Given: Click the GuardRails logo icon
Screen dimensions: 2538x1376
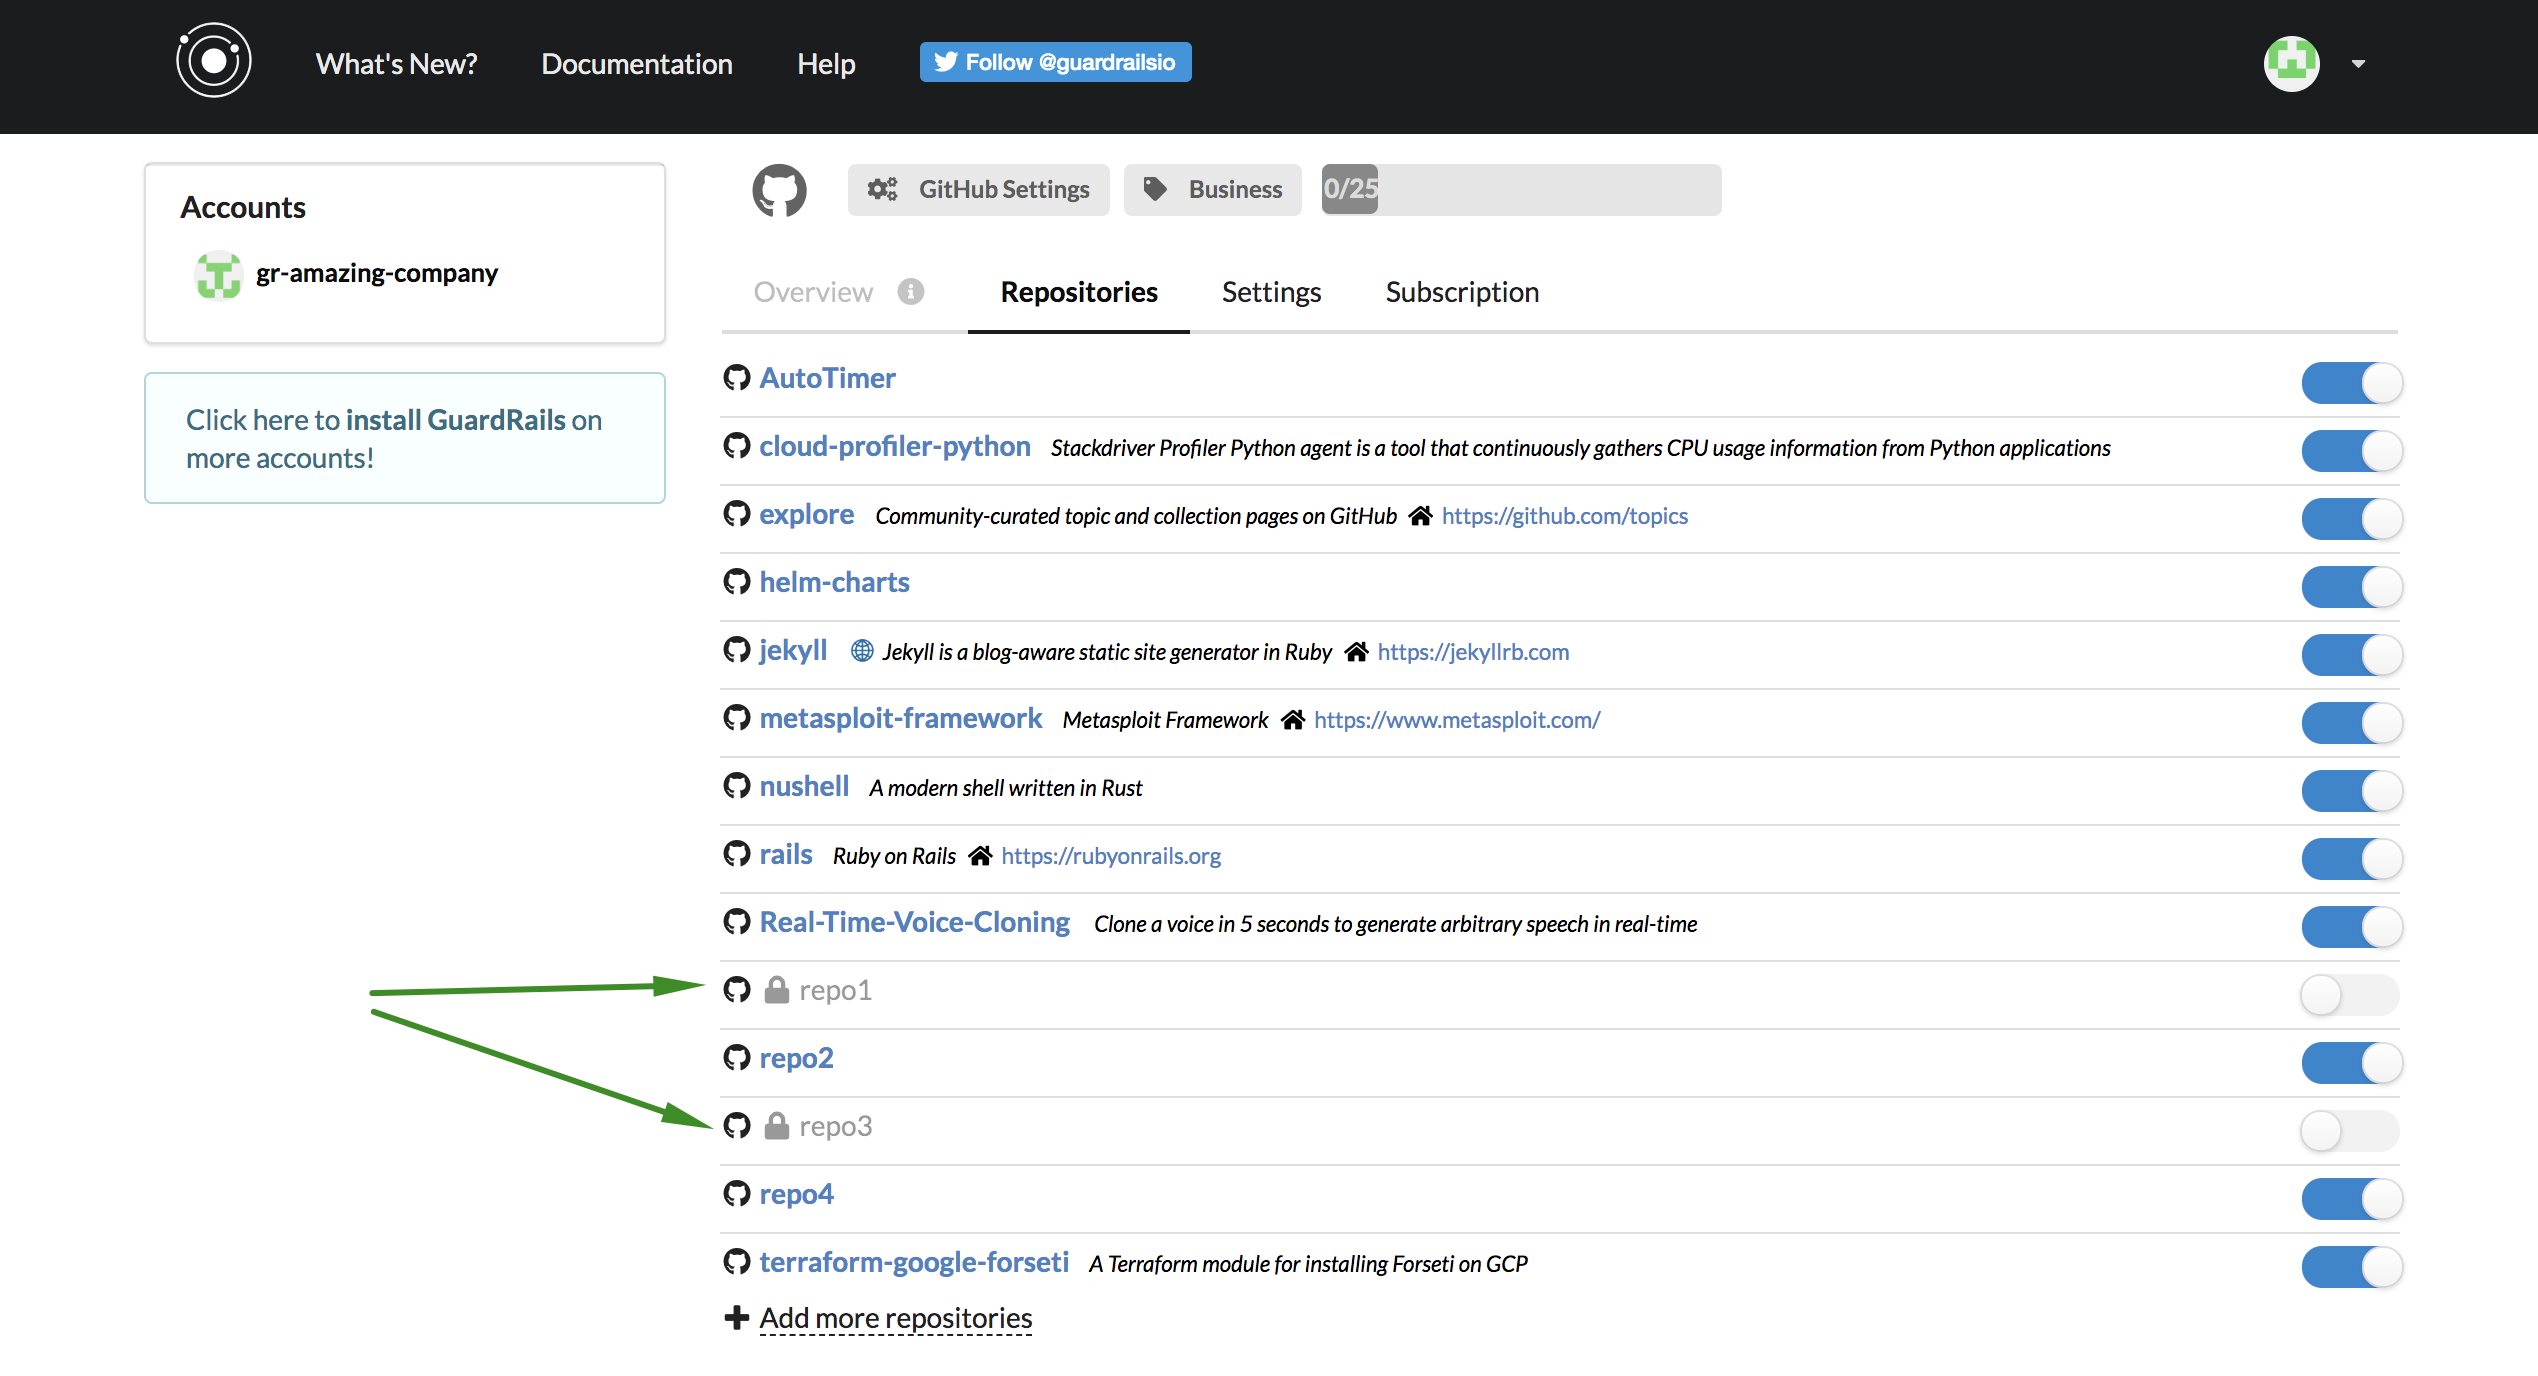Looking at the screenshot, I should (x=213, y=61).
